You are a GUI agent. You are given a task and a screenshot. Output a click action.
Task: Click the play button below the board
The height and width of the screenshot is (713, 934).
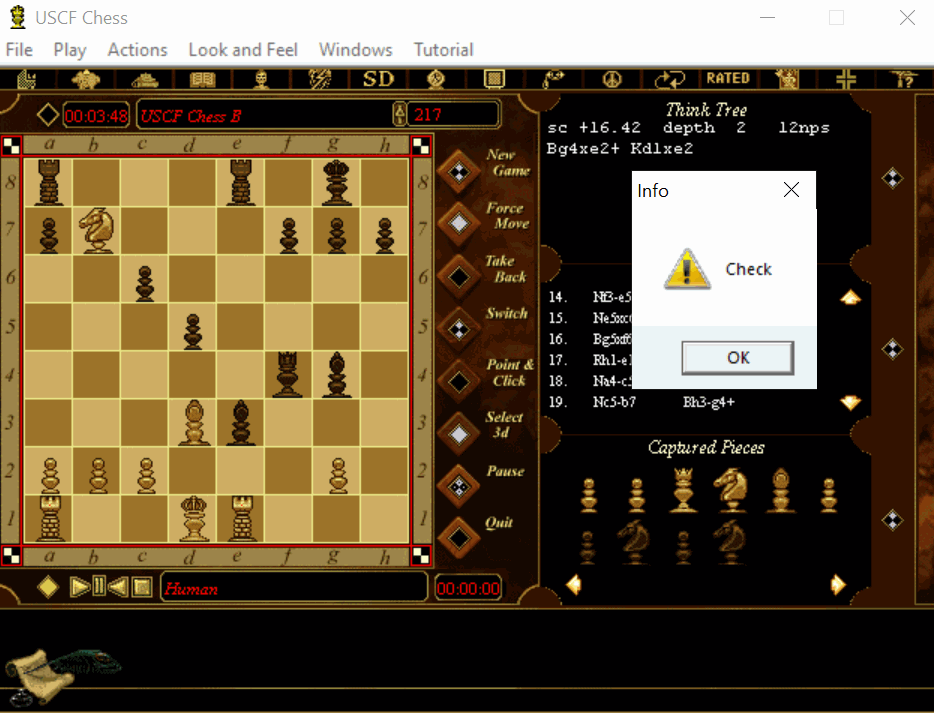(x=79, y=587)
